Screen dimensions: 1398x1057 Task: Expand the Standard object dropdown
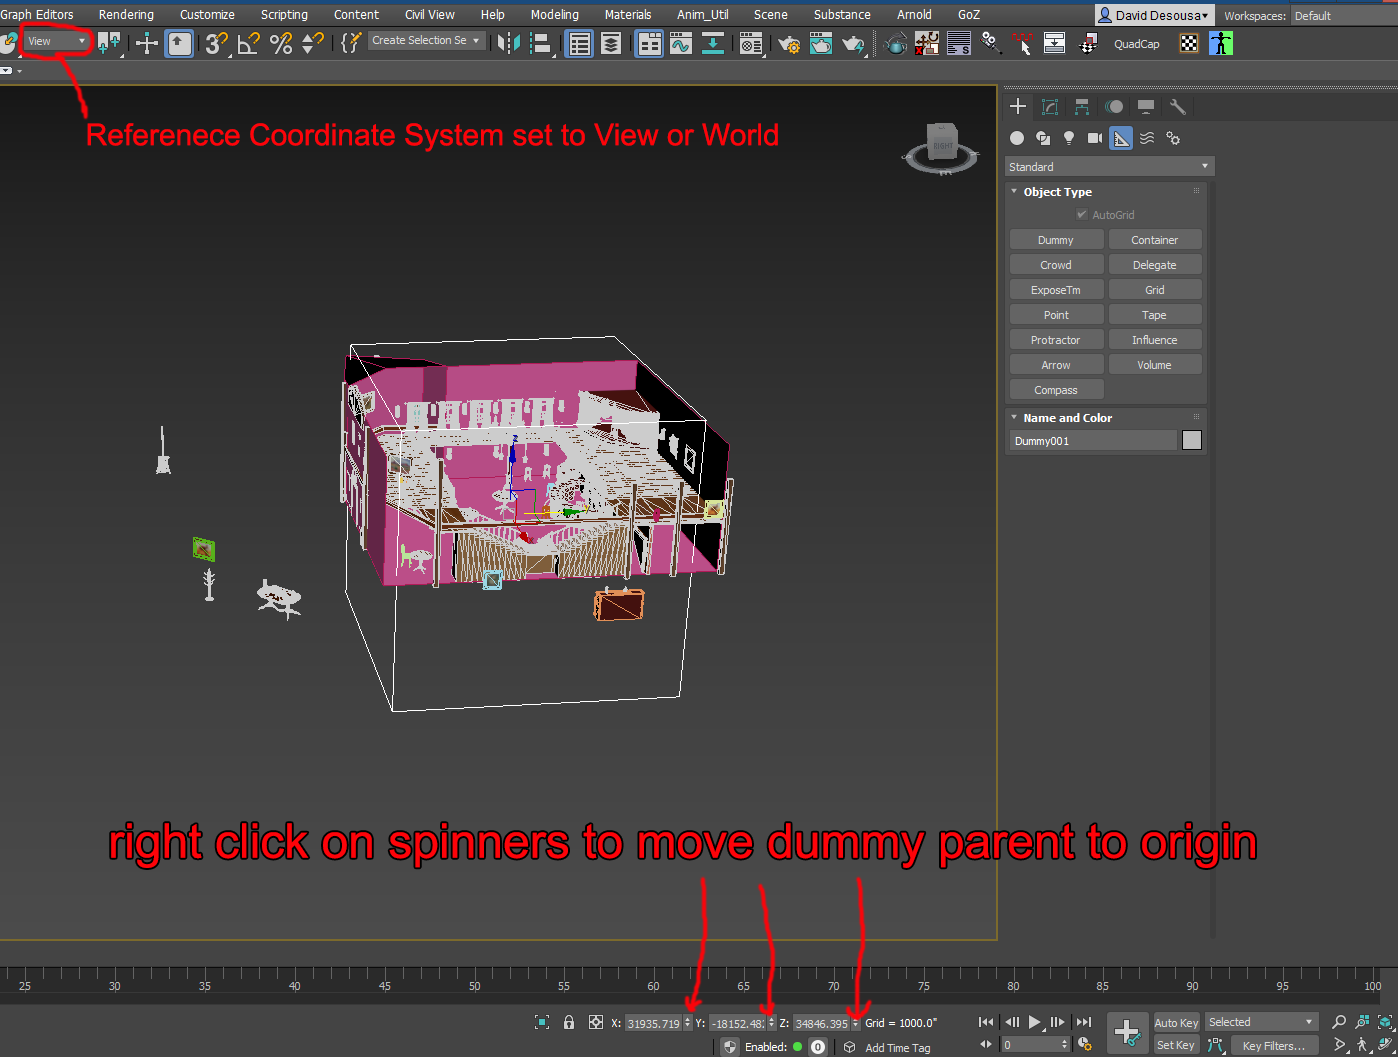pos(1108,166)
